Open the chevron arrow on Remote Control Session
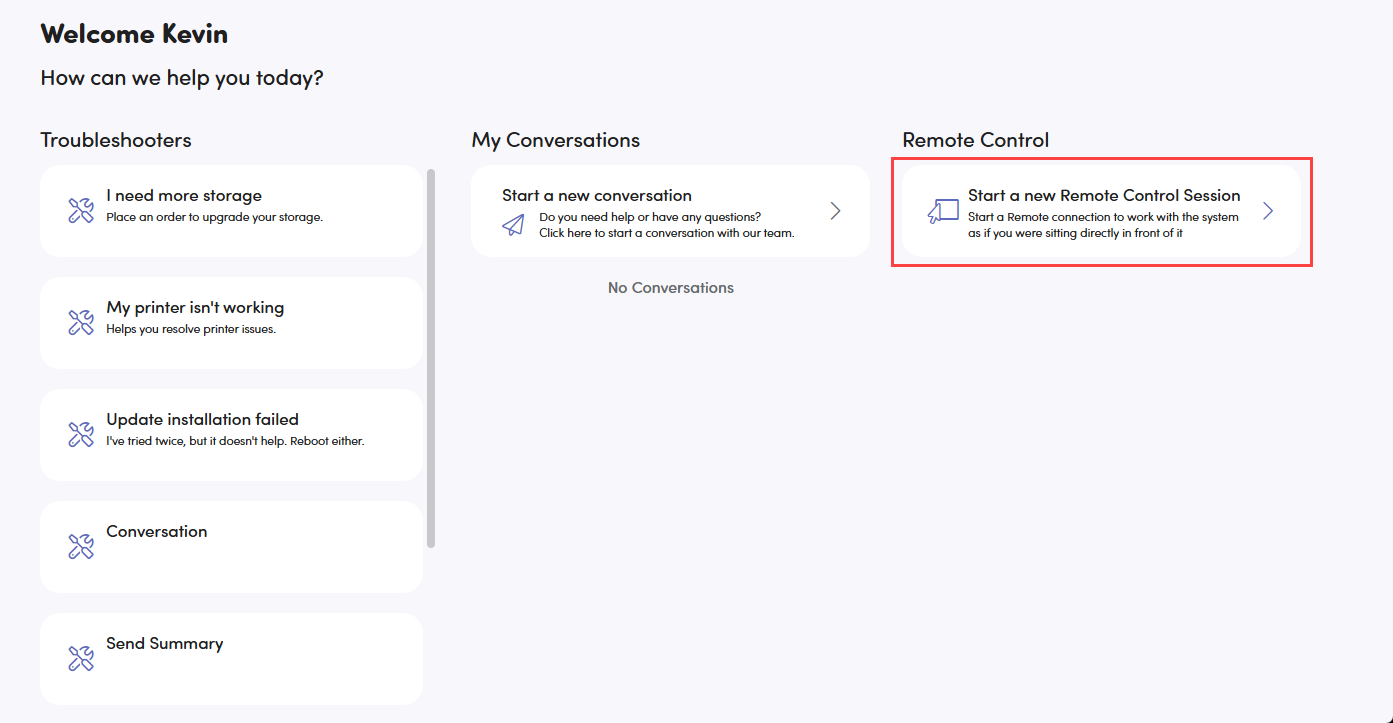Viewport: 1393px width, 723px height. point(1267,211)
